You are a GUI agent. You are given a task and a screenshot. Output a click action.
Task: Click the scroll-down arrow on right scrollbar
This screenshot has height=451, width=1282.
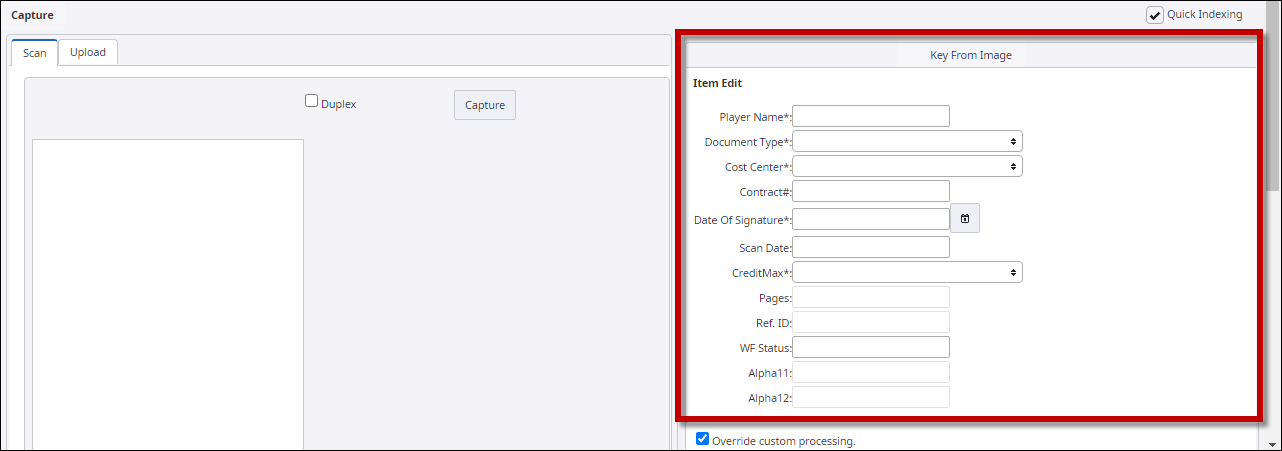pos(1273,442)
